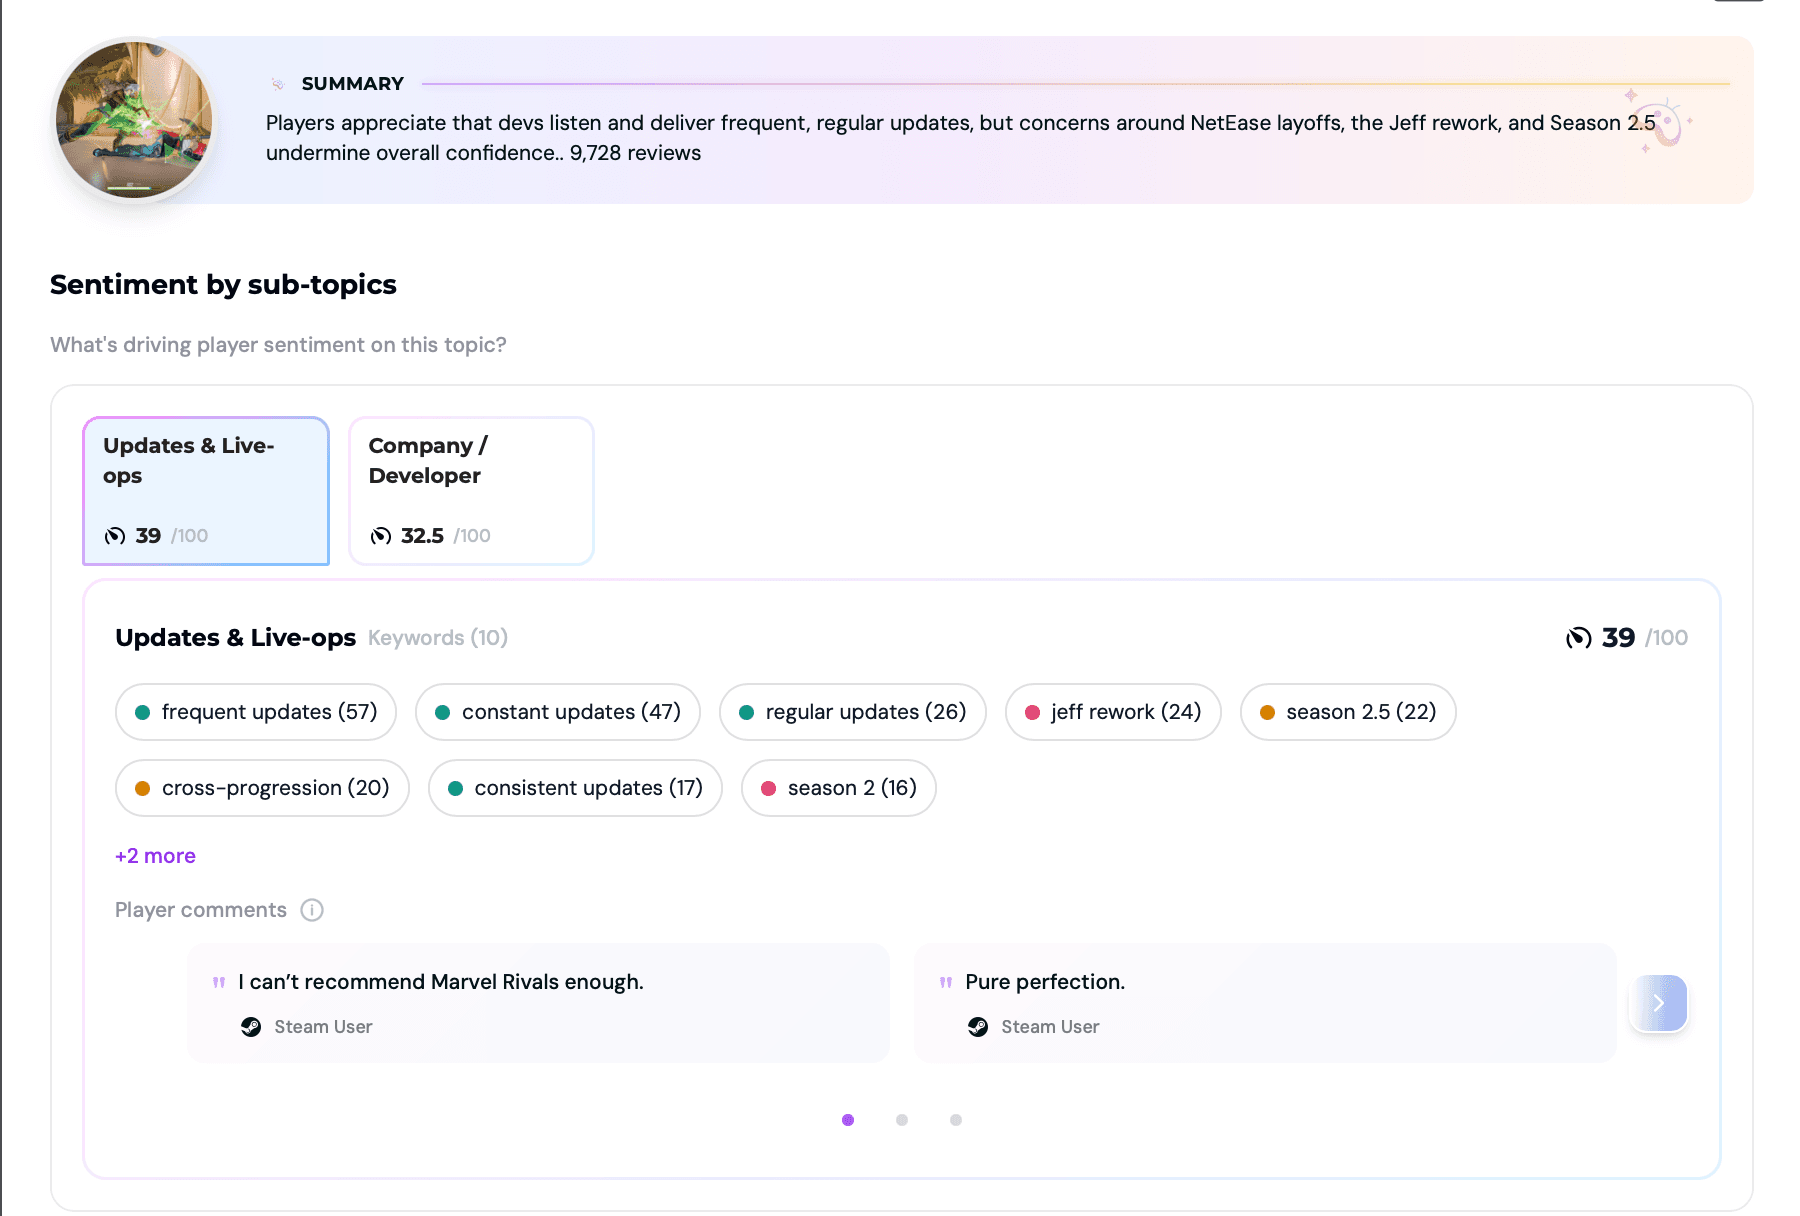This screenshot has width=1800, height=1216.
Task: Click the season 2 (16) keyword chip
Action: coord(839,788)
